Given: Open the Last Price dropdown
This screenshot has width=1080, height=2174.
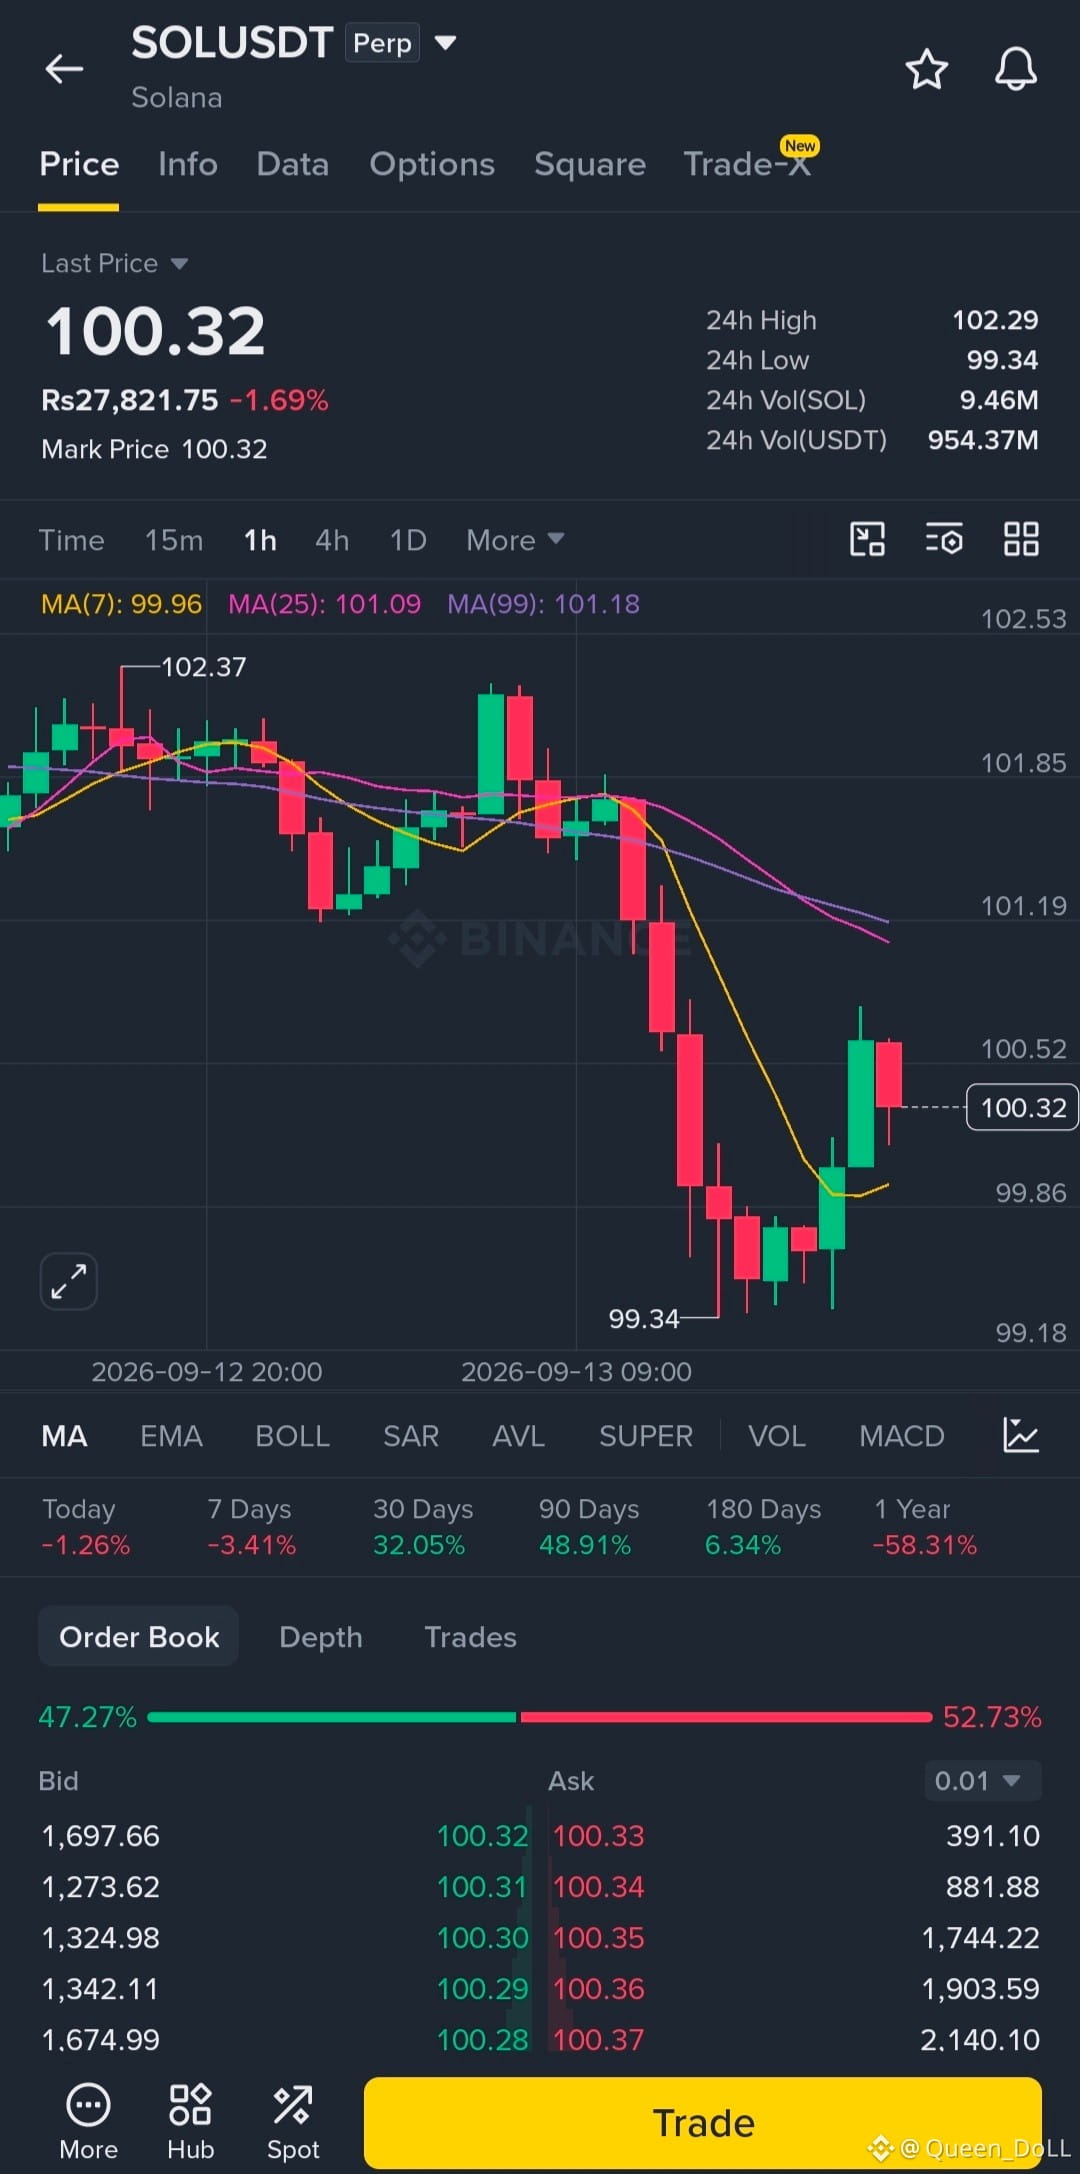Looking at the screenshot, I should (115, 263).
